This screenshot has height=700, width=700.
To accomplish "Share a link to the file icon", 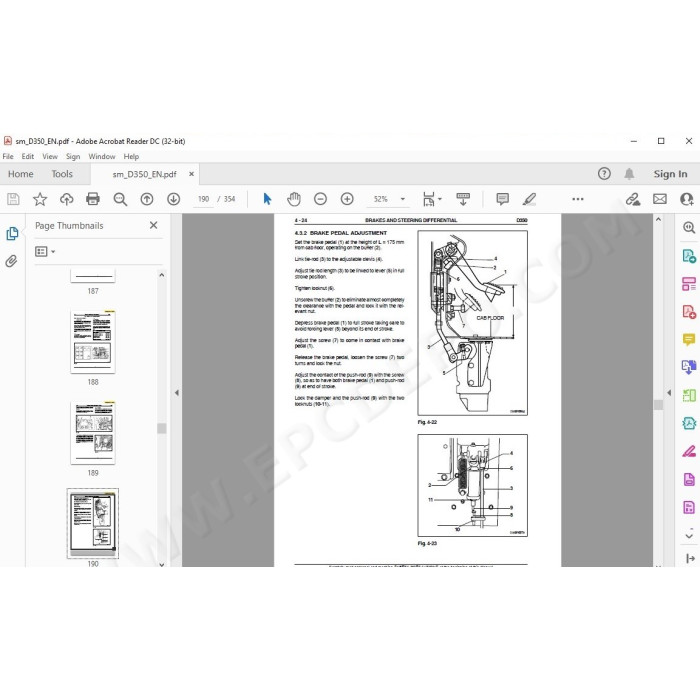I will (x=633, y=199).
